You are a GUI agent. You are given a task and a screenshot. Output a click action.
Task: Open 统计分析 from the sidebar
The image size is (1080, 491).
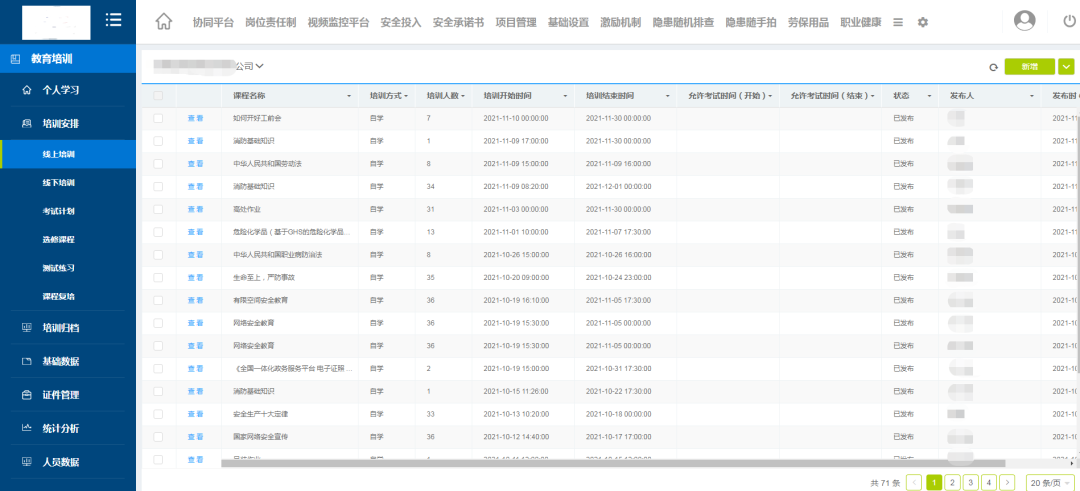pos(60,428)
